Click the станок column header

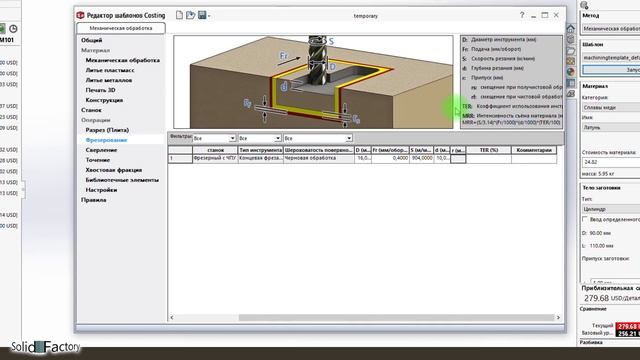click(x=215, y=150)
